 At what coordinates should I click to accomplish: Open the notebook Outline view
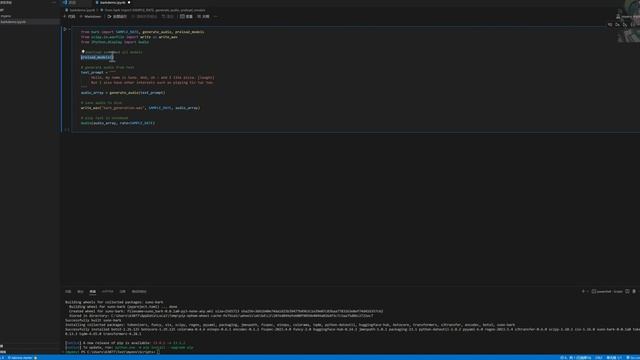(203, 17)
